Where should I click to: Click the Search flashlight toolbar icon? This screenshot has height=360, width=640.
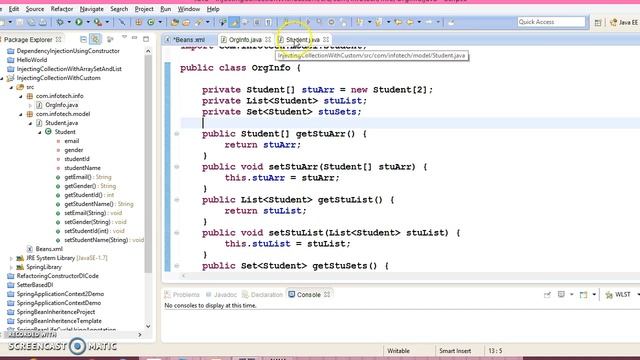(199, 22)
